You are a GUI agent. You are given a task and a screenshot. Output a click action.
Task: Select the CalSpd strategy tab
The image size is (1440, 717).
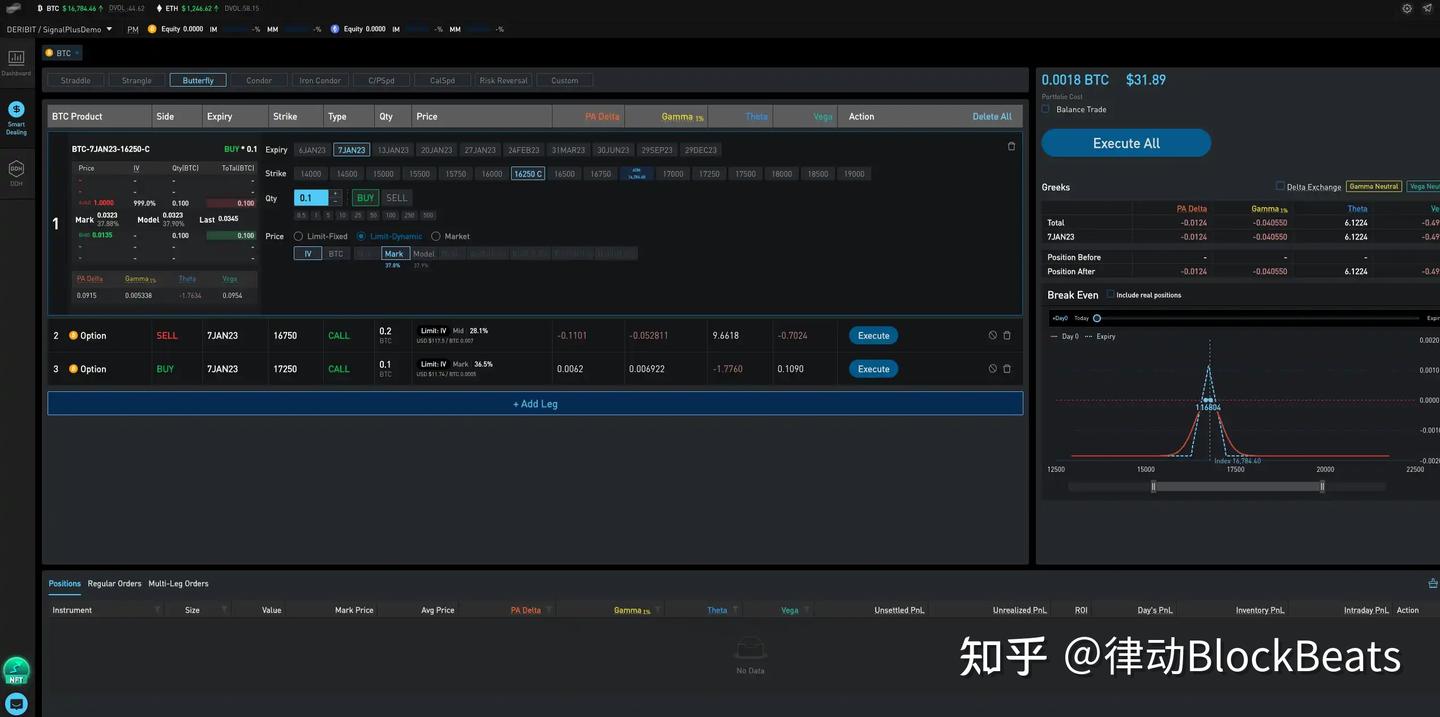pyautogui.click(x=442, y=80)
